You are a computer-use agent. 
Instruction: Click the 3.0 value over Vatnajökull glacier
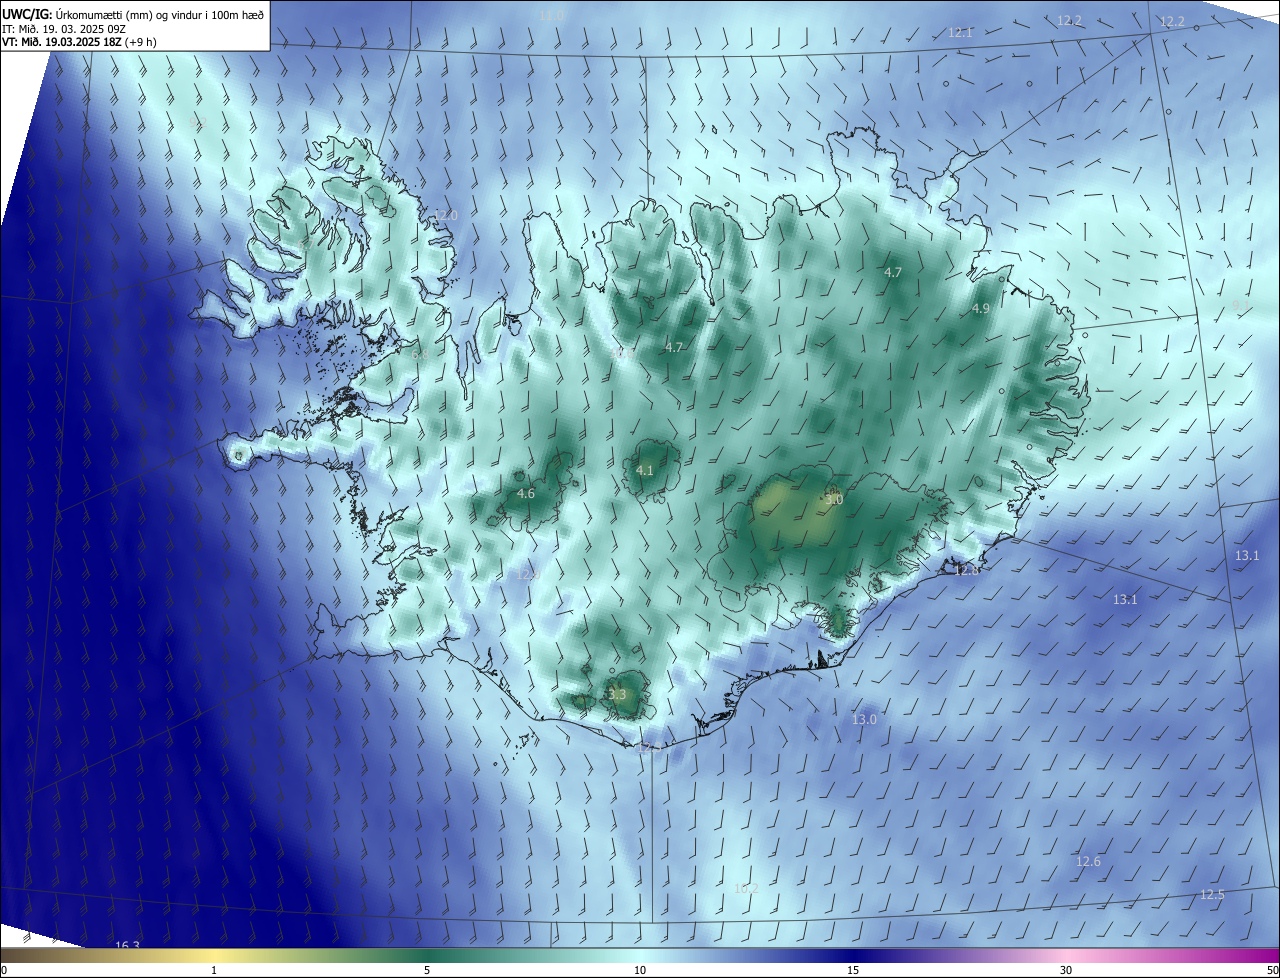pos(834,499)
